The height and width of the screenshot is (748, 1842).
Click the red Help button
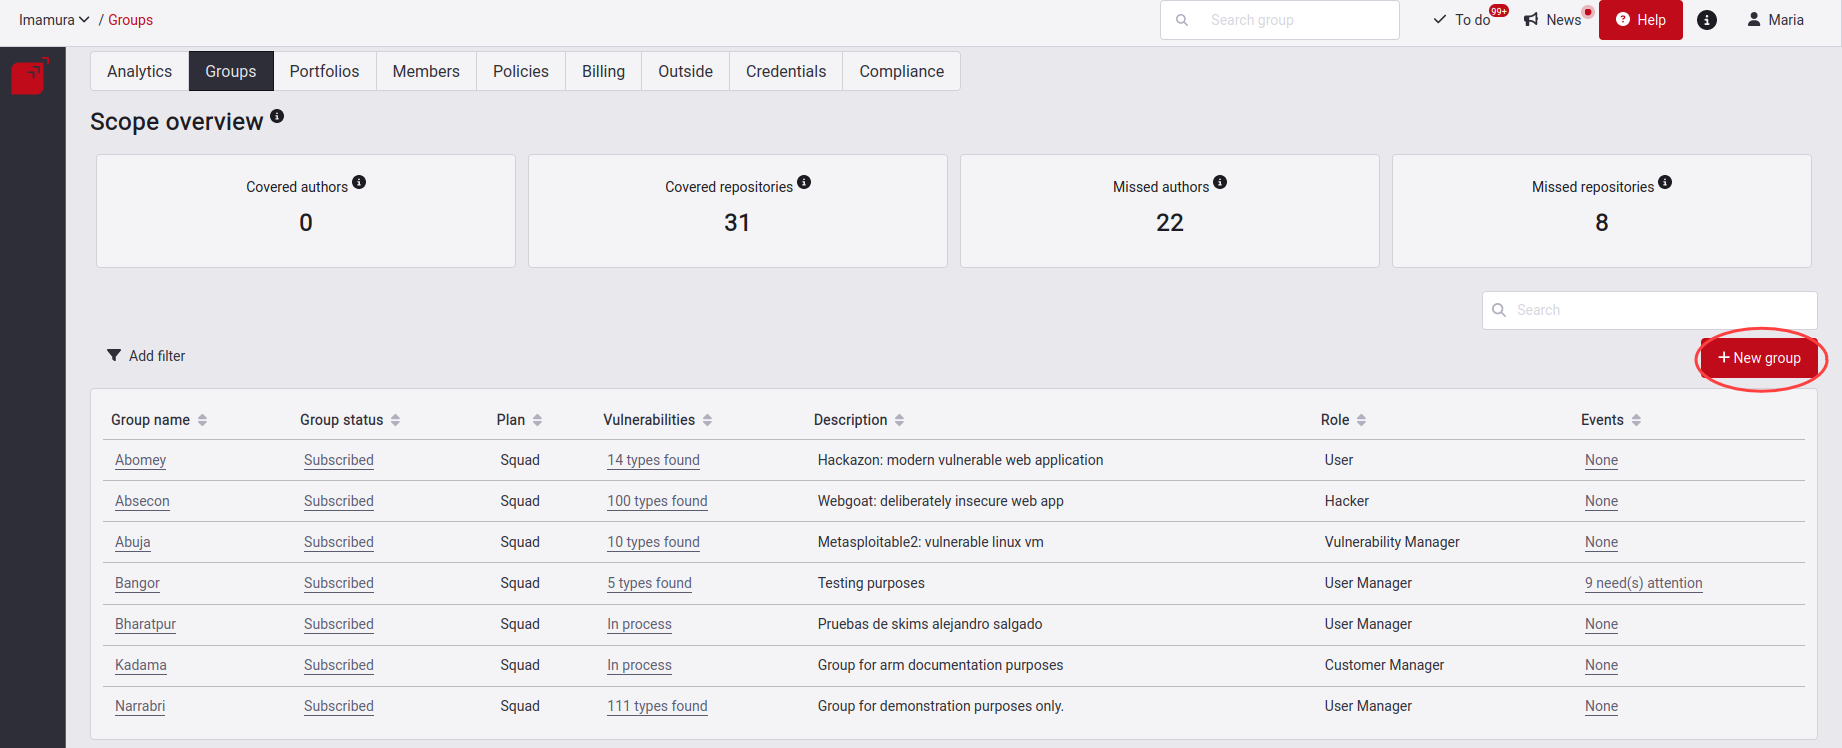[1640, 20]
